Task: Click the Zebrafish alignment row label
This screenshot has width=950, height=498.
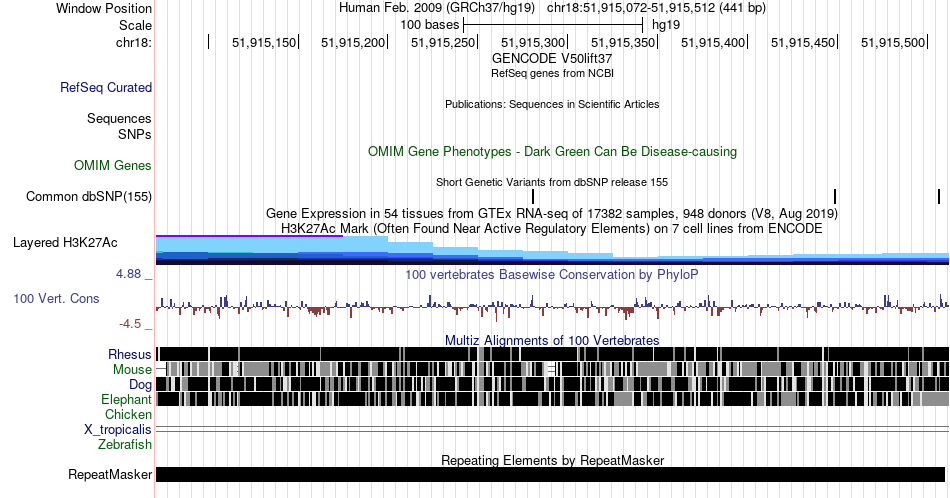Action: pos(125,444)
